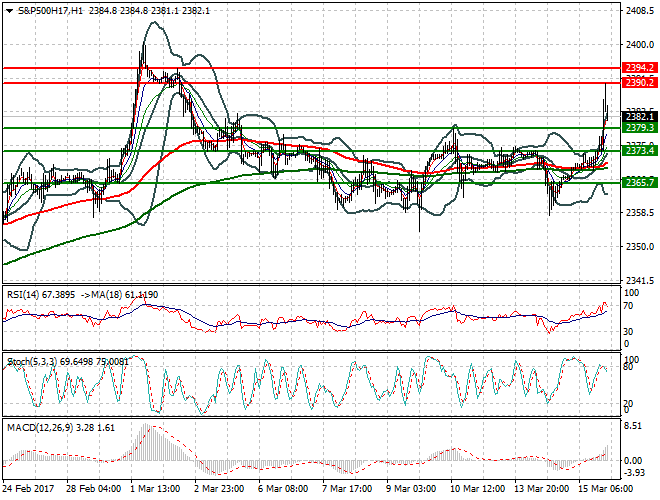The height and width of the screenshot is (500, 660).
Task: Click the 8.51 value on MACD scale
Action: 633,425
